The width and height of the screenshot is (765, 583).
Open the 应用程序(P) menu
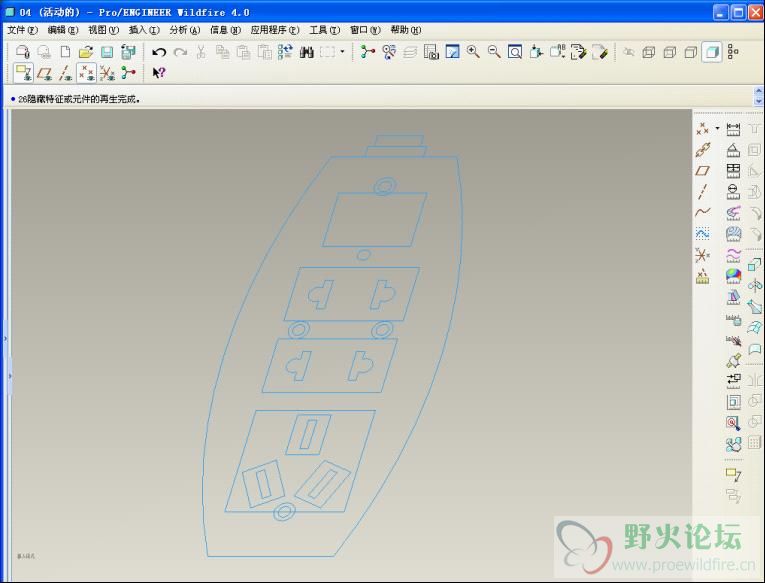pos(275,30)
